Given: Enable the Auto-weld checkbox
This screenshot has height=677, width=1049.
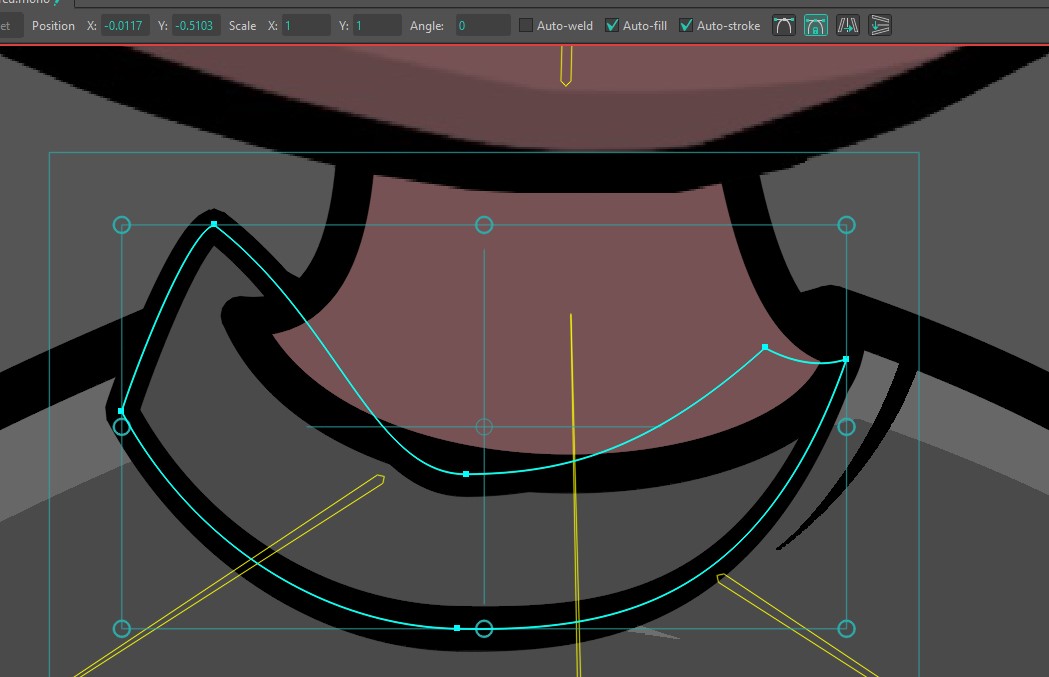Looking at the screenshot, I should 526,25.
